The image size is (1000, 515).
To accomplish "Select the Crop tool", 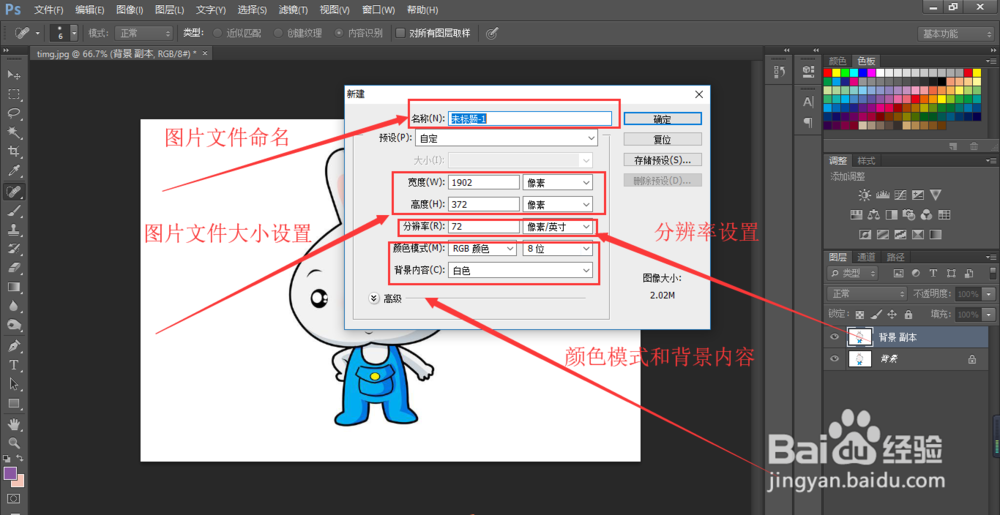I will (14, 152).
